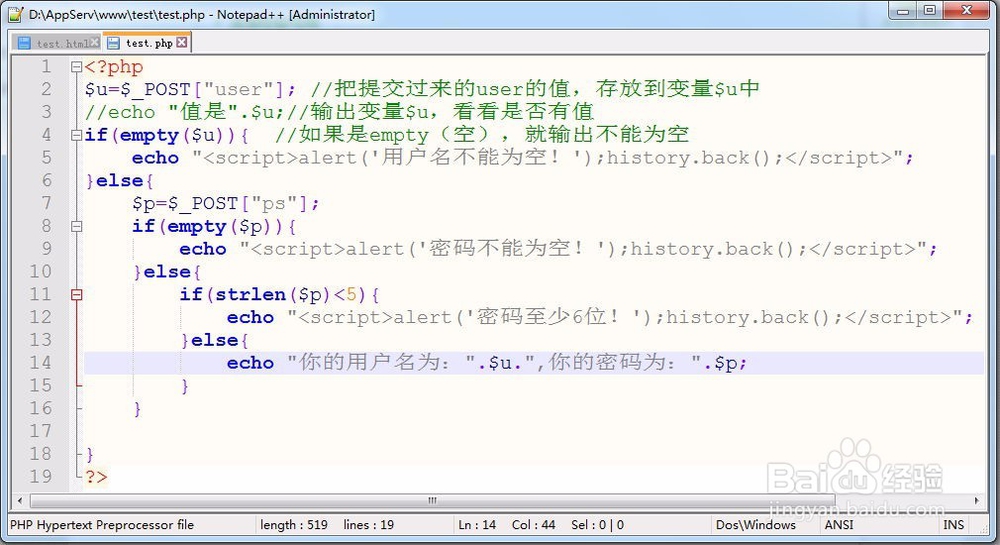The width and height of the screenshot is (1000, 545).
Task: Click line number 19 in the margin
Action: (40, 476)
